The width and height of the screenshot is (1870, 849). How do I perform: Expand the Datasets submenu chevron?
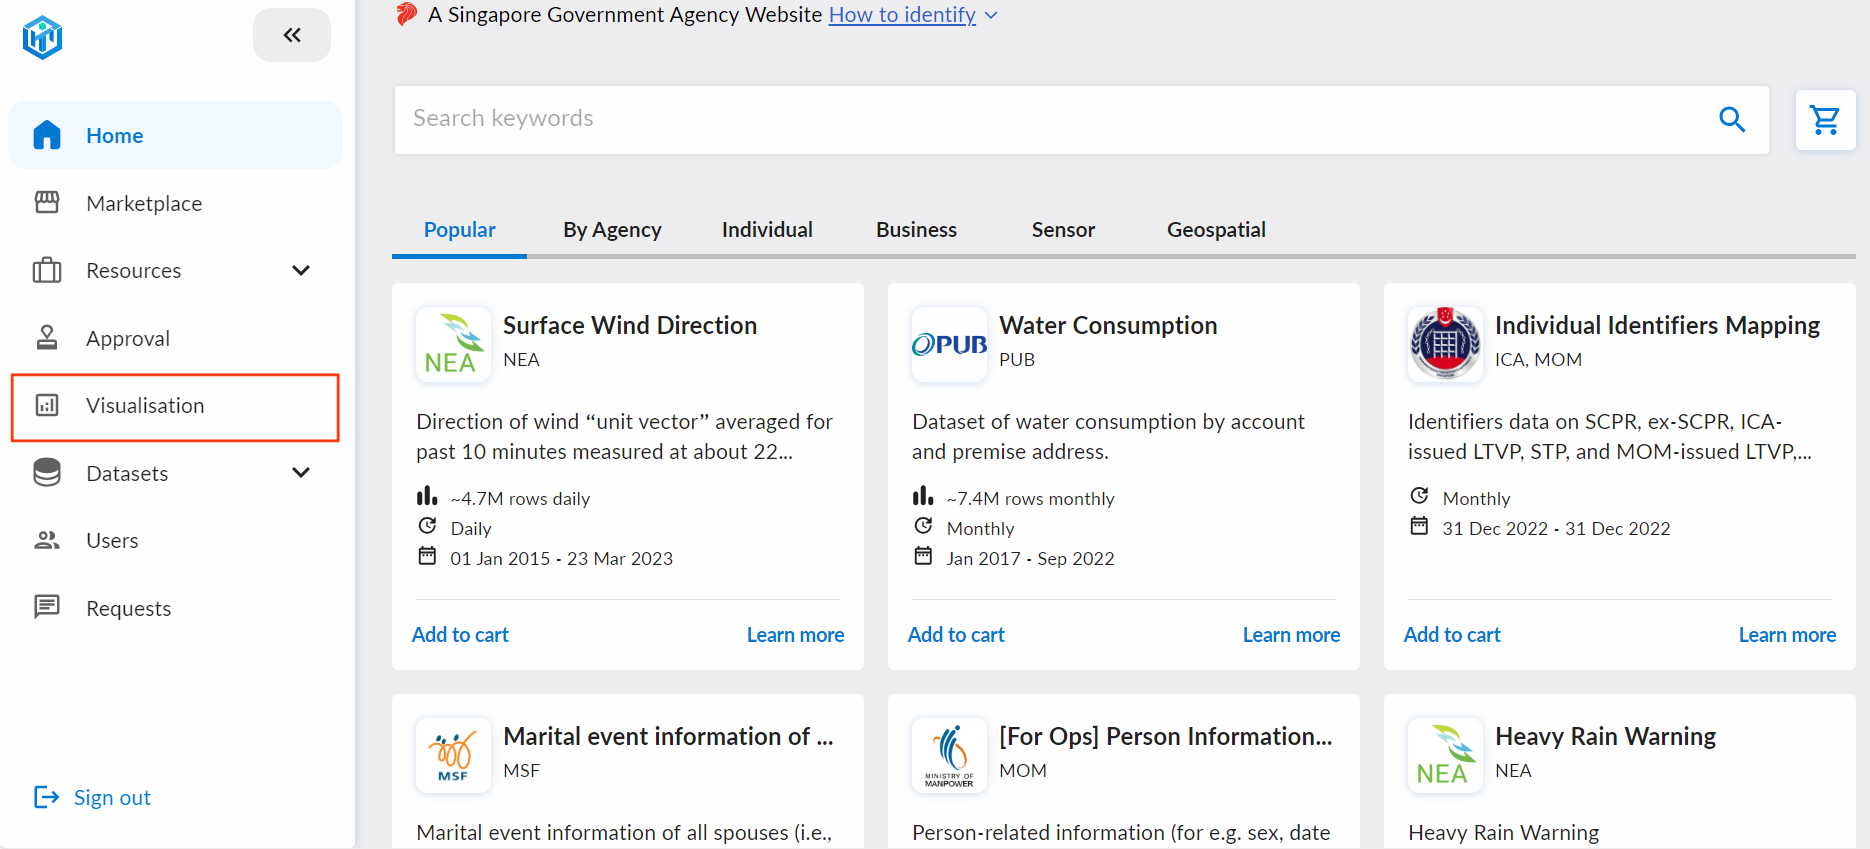[x=301, y=472]
